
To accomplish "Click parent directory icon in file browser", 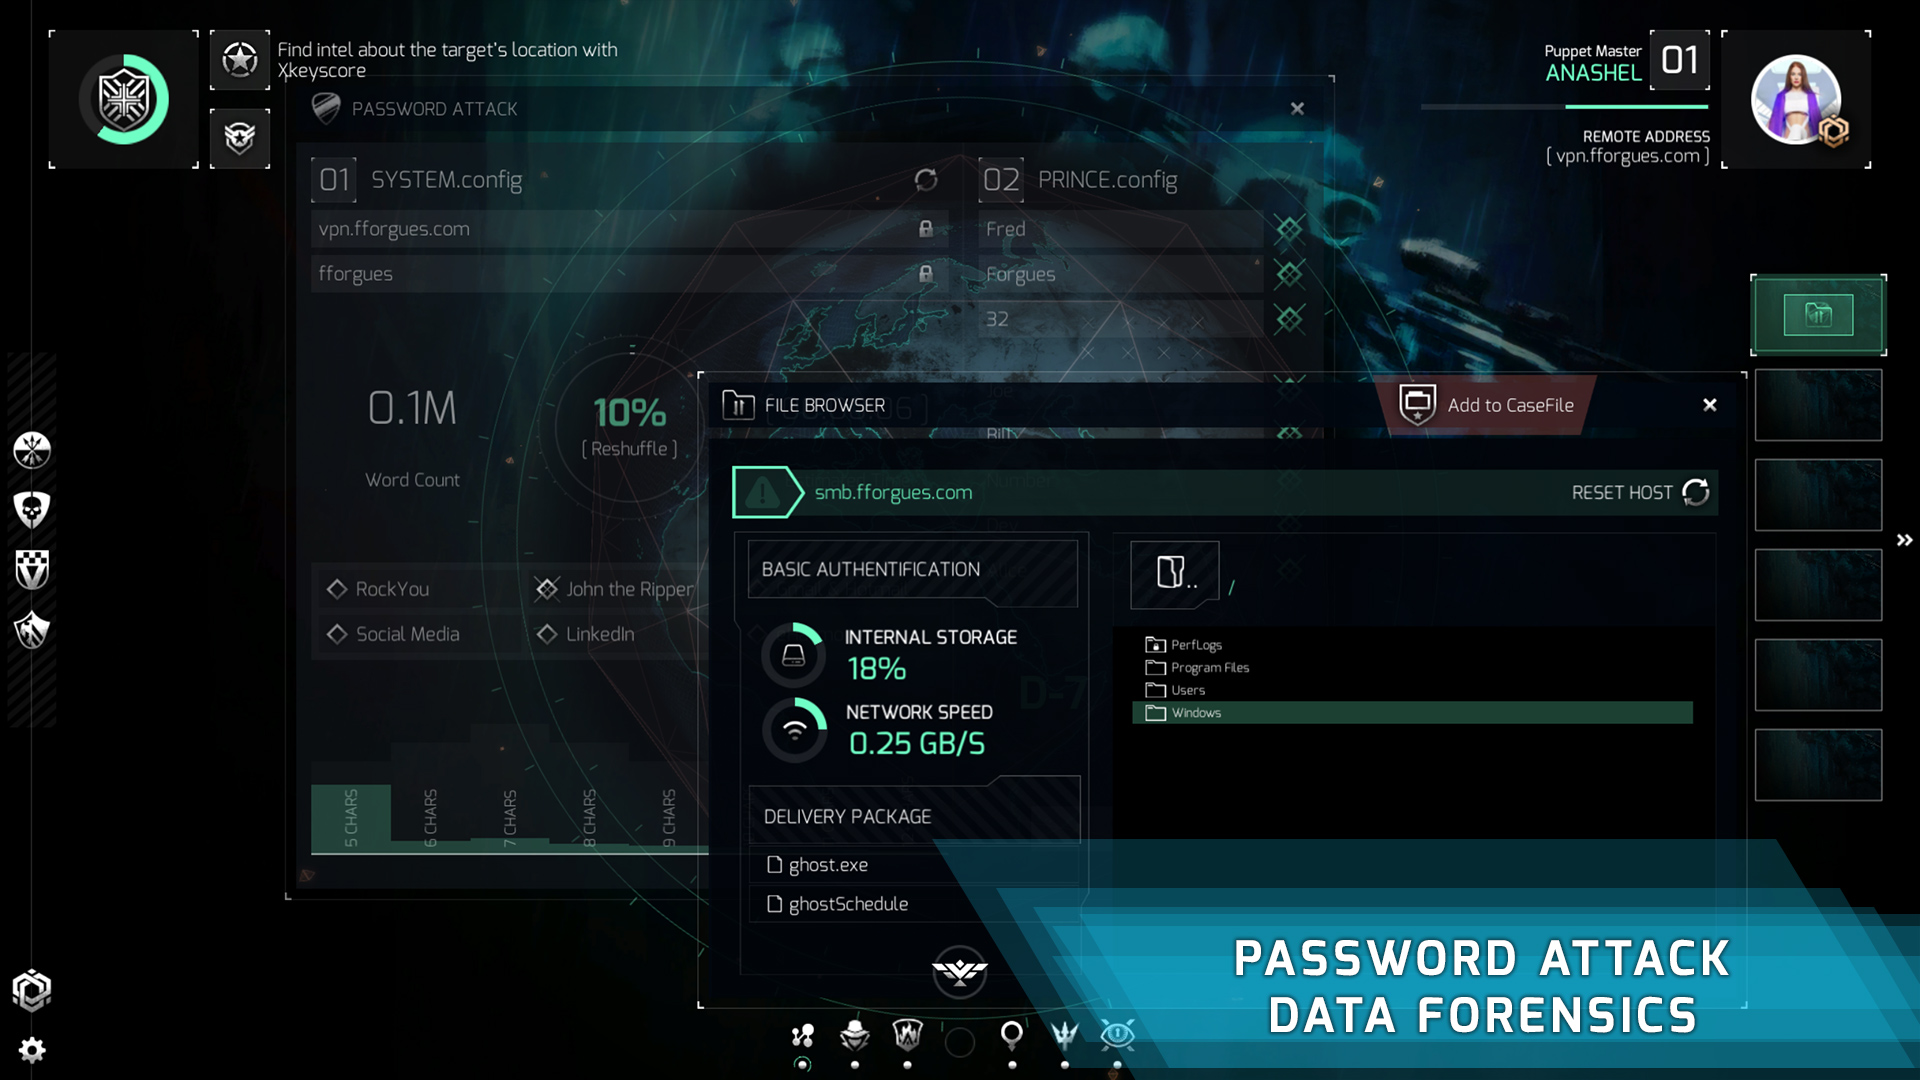I will click(x=1174, y=574).
